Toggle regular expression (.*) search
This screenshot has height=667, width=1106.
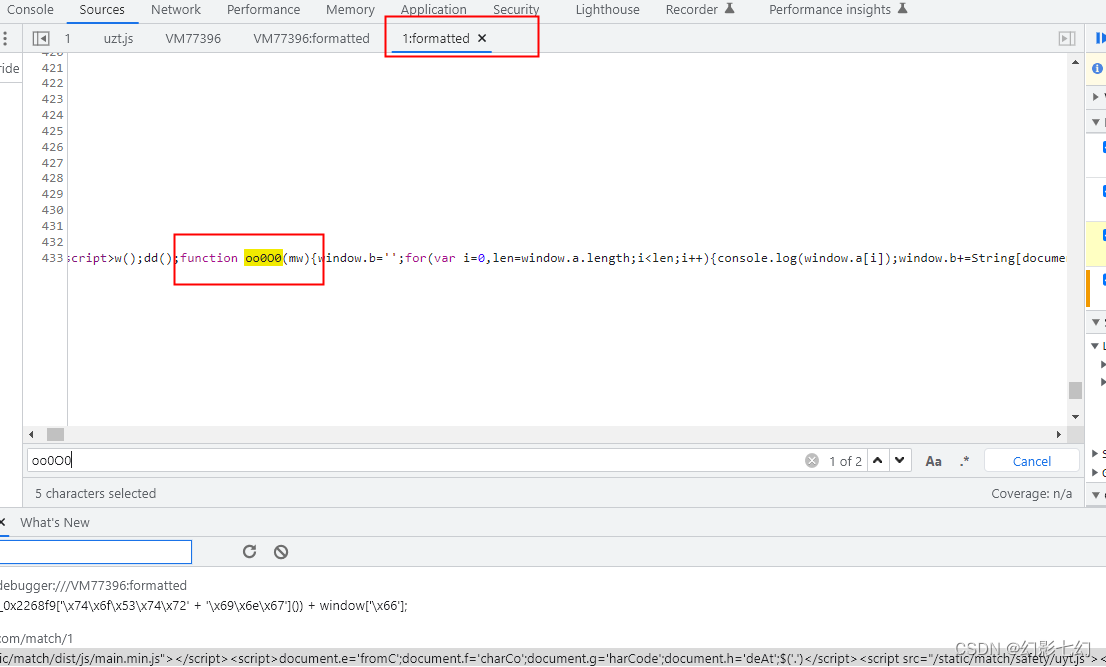point(964,461)
